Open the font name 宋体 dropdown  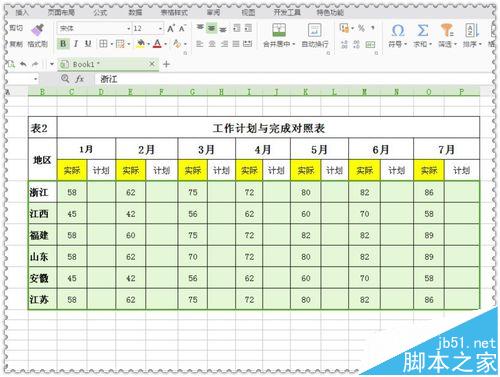(128, 29)
